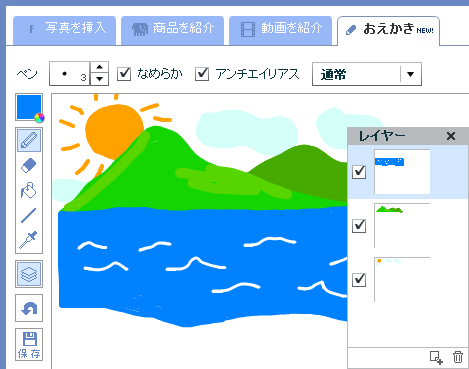Hide the sun and clouds layer

pyautogui.click(x=359, y=280)
